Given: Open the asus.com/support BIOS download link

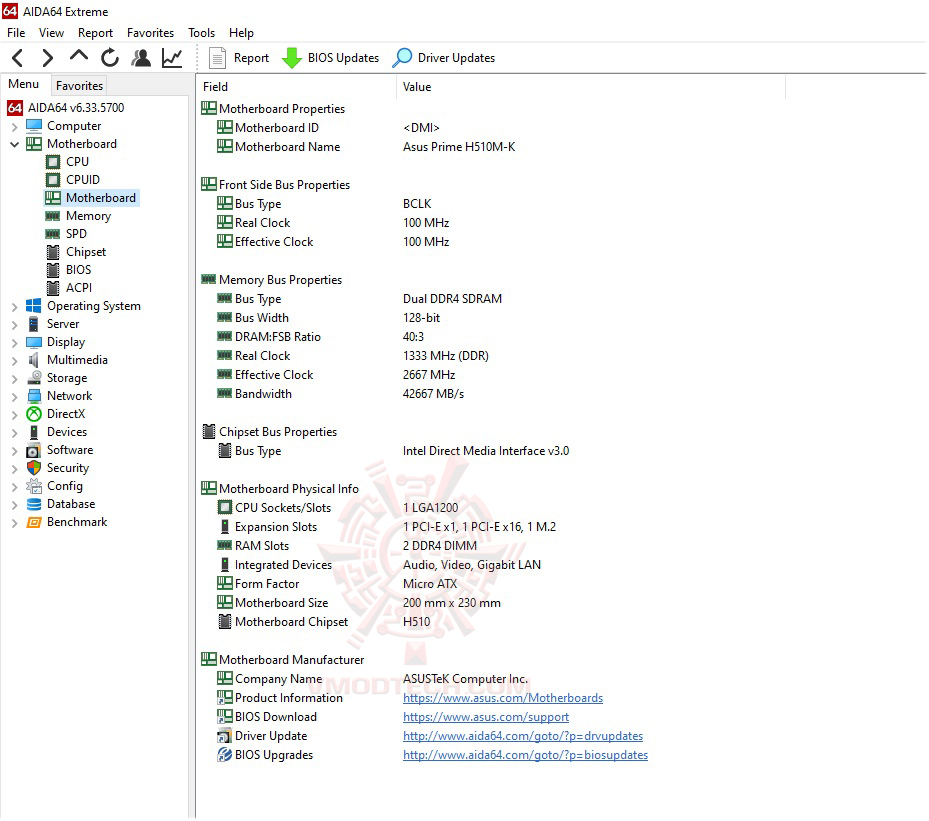Looking at the screenshot, I should (x=486, y=717).
